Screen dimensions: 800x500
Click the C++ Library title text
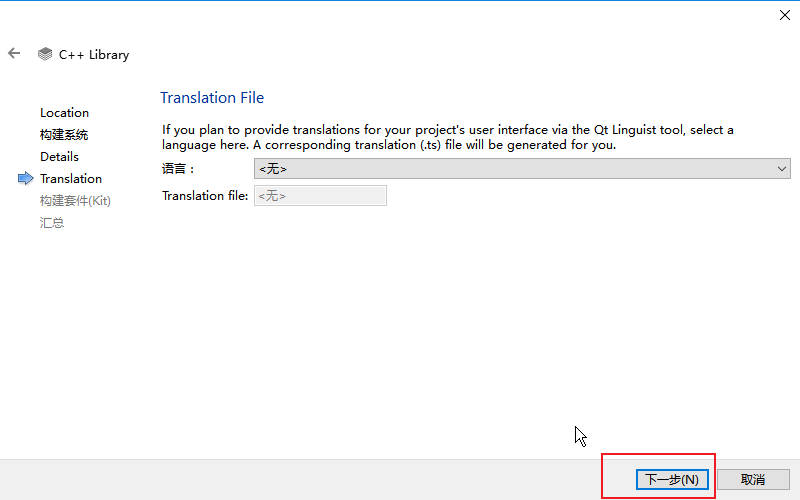click(94, 55)
